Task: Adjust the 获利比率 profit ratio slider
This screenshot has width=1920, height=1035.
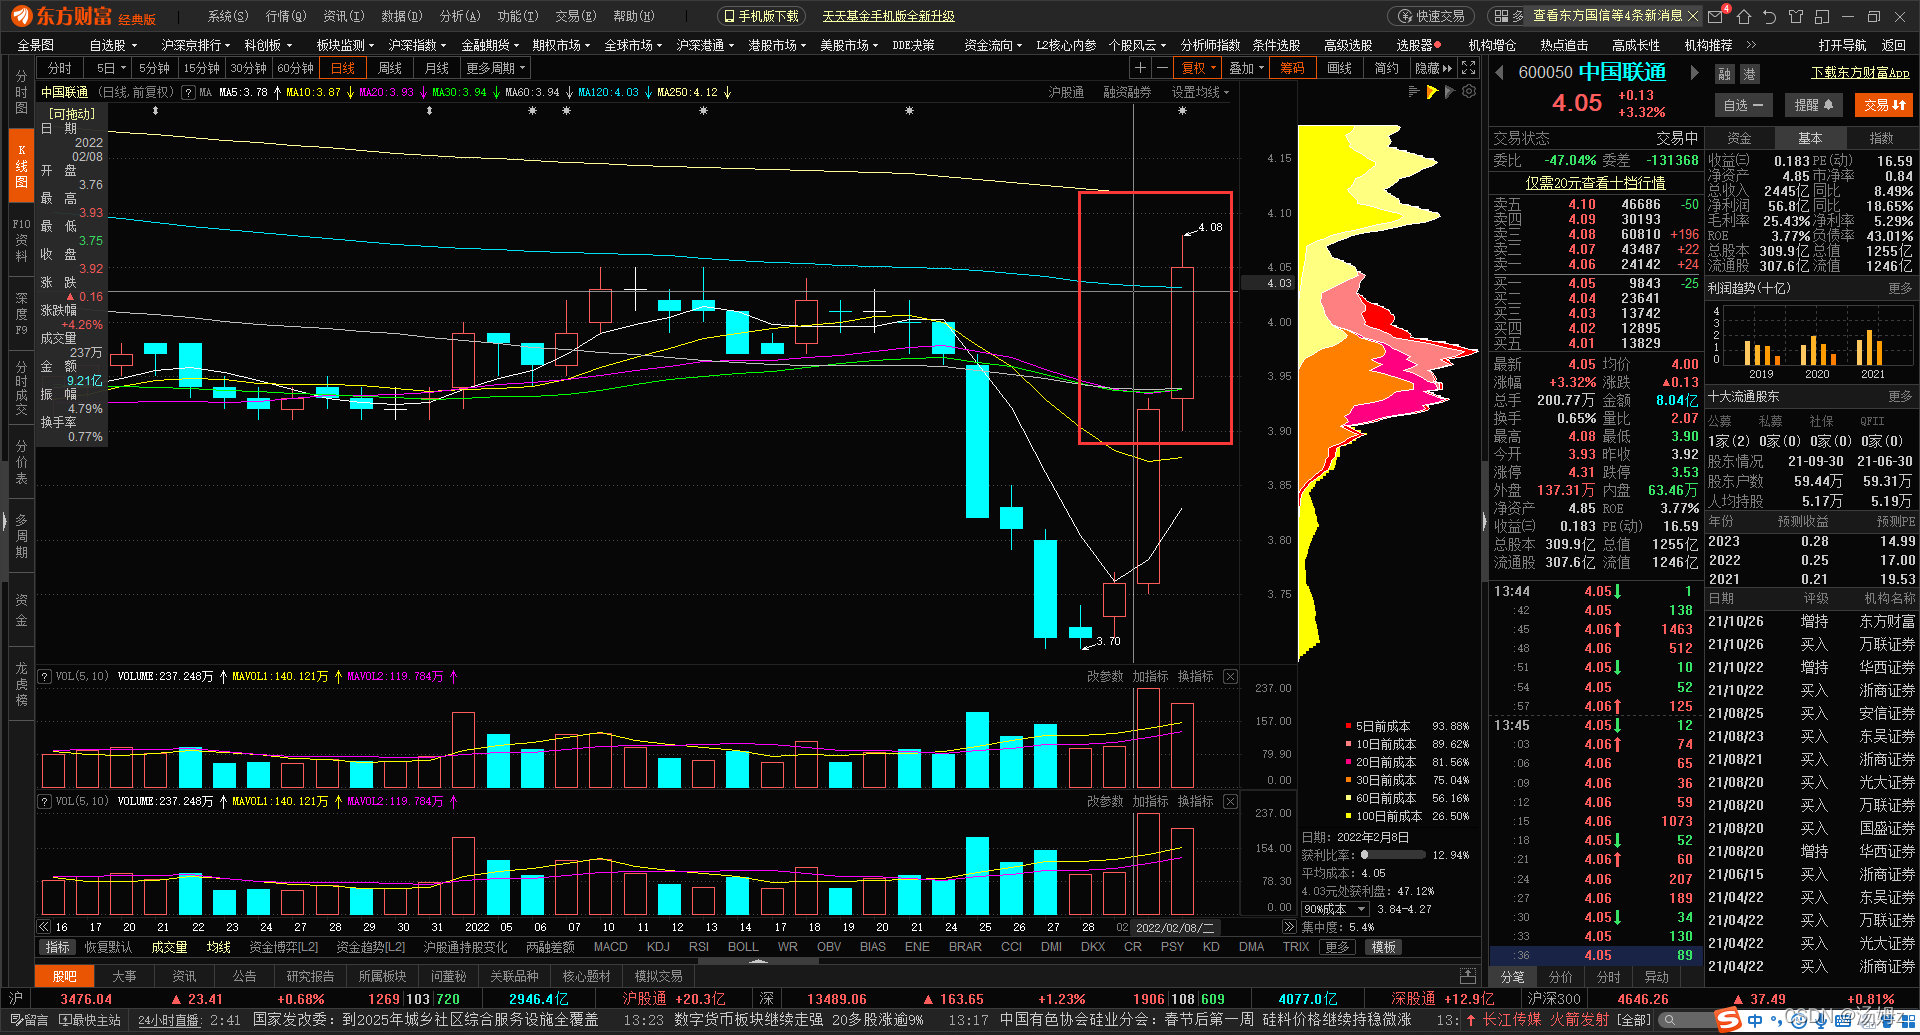Action: coord(1393,855)
